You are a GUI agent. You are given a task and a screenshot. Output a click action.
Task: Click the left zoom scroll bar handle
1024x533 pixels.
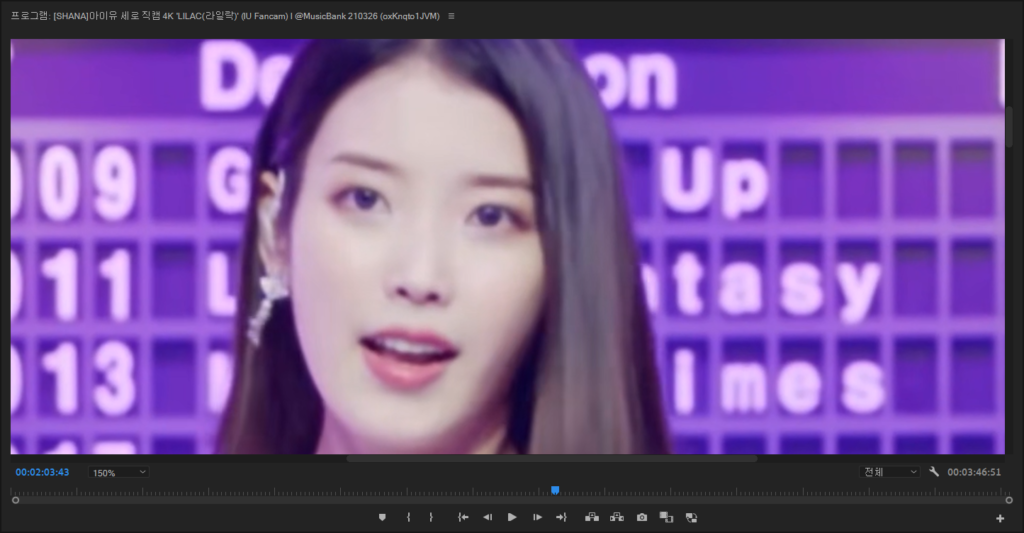(x=16, y=500)
